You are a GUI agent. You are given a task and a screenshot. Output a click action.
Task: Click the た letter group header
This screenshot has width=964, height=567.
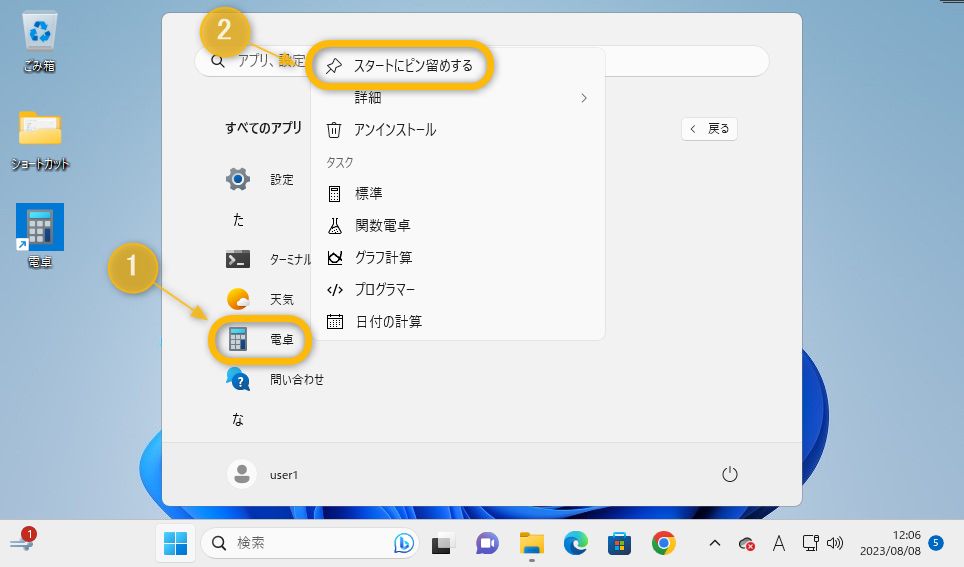(x=238, y=220)
